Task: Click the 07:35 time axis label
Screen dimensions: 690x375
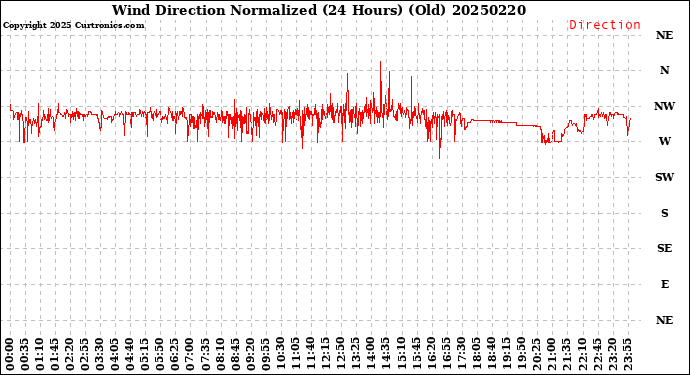Action: [x=205, y=355]
